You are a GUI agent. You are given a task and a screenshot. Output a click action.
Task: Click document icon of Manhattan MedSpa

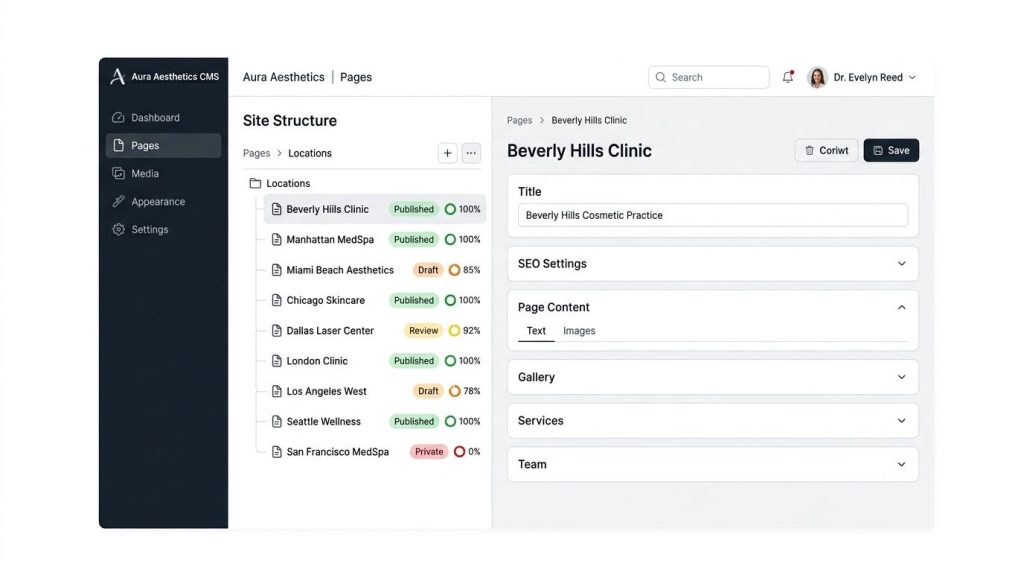coord(277,240)
